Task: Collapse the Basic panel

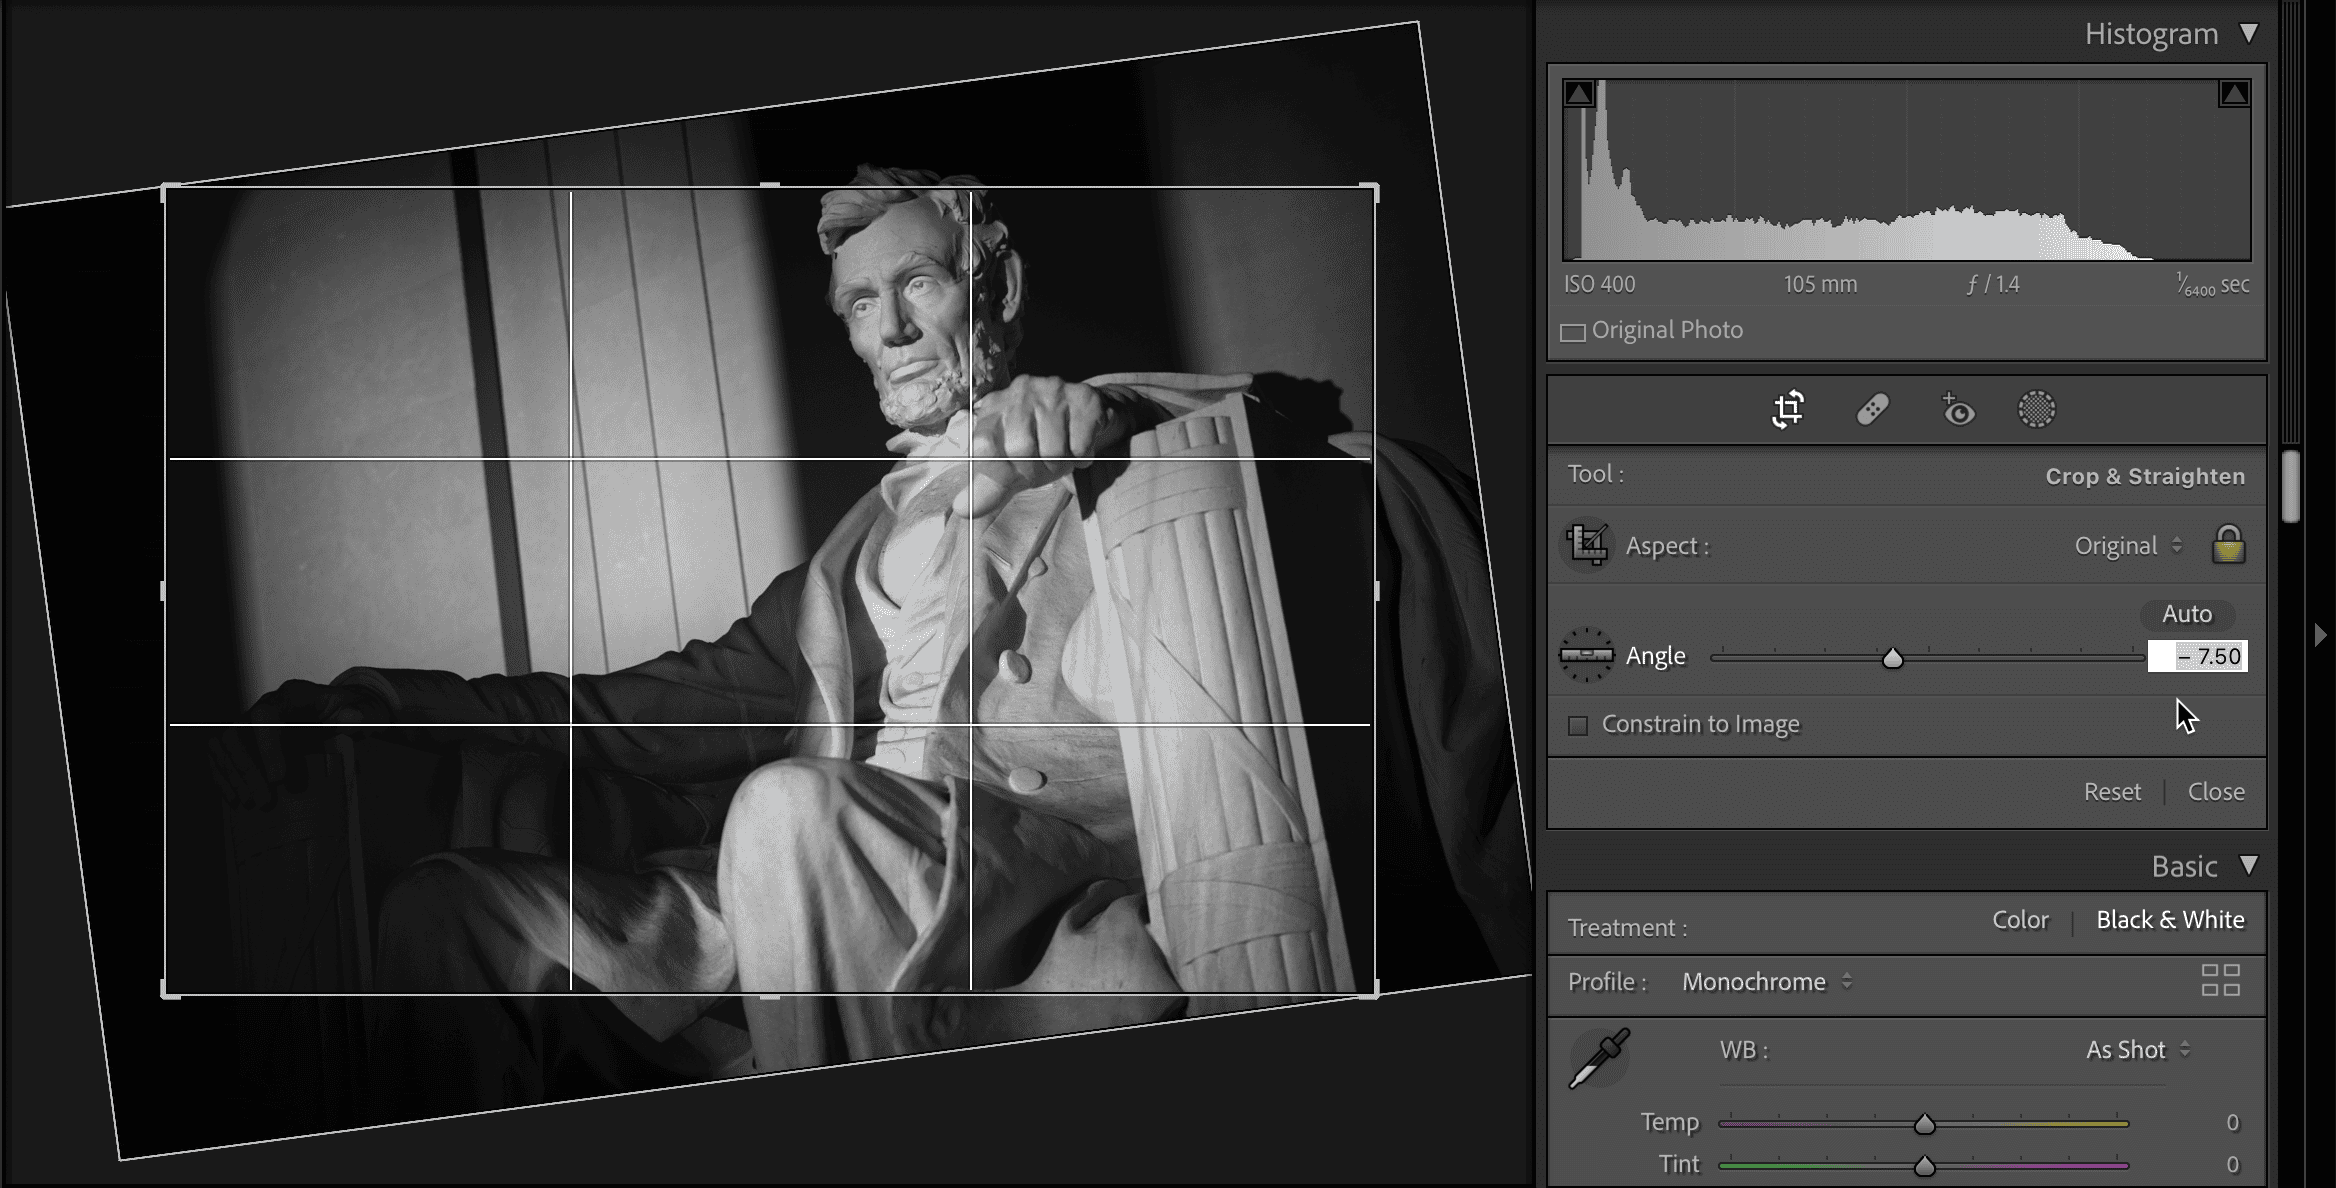Action: tap(2249, 865)
